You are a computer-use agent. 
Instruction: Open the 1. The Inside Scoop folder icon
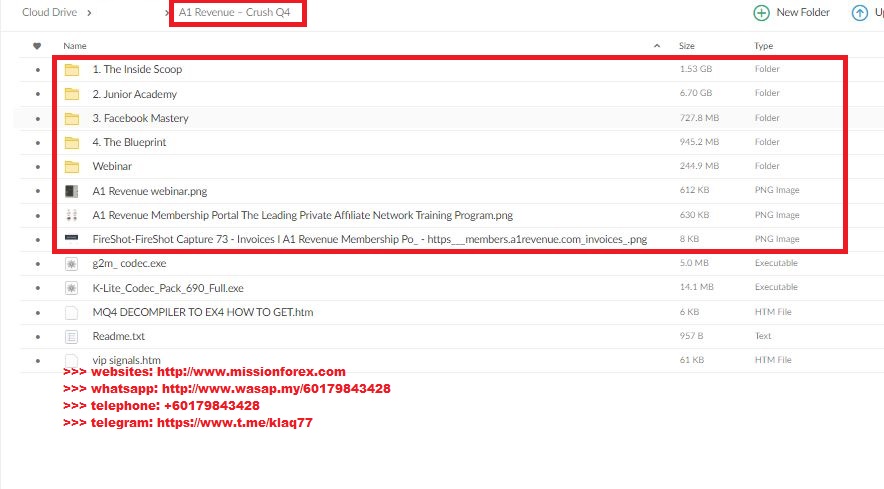72,70
